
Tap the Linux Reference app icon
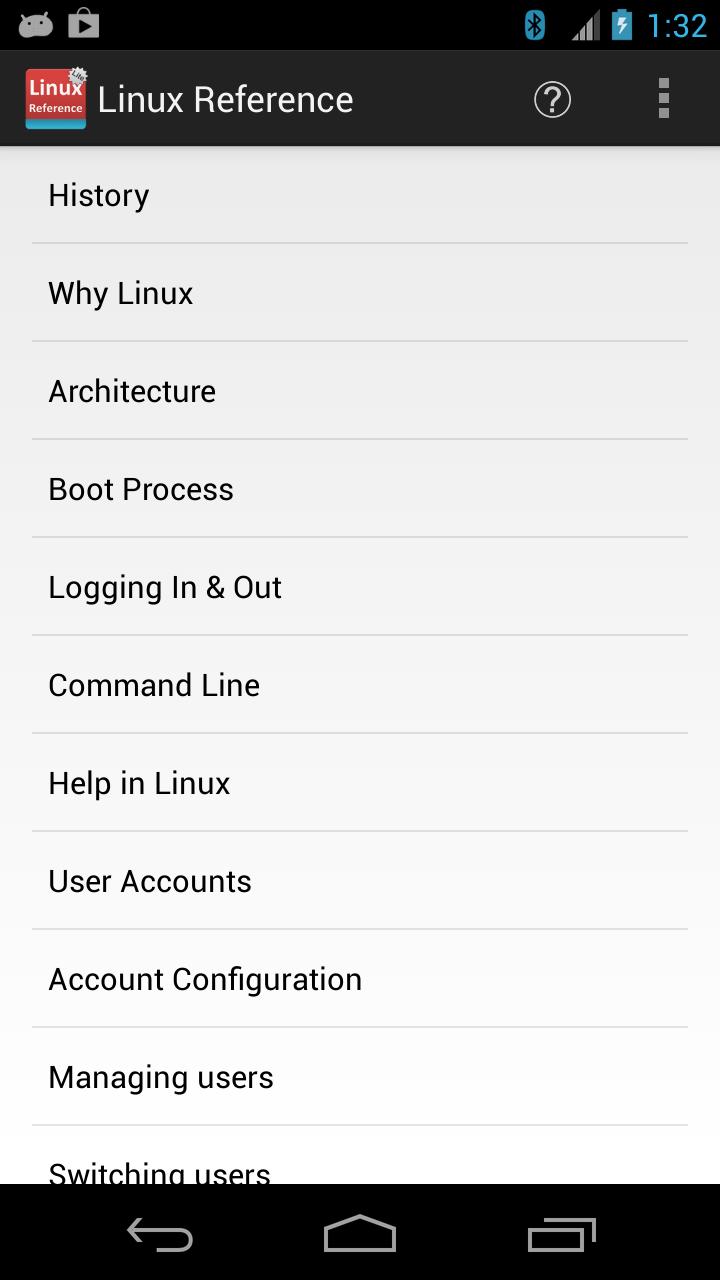coord(55,98)
